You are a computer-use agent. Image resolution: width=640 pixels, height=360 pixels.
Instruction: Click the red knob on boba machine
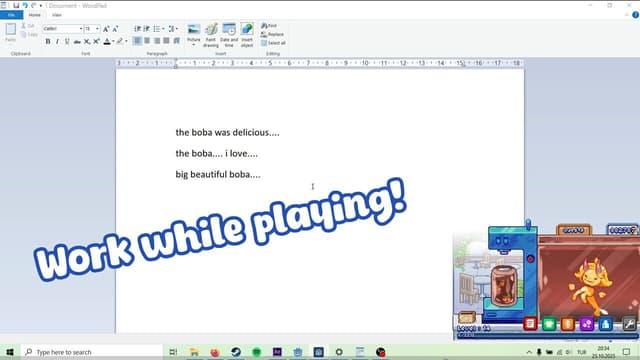[530, 259]
